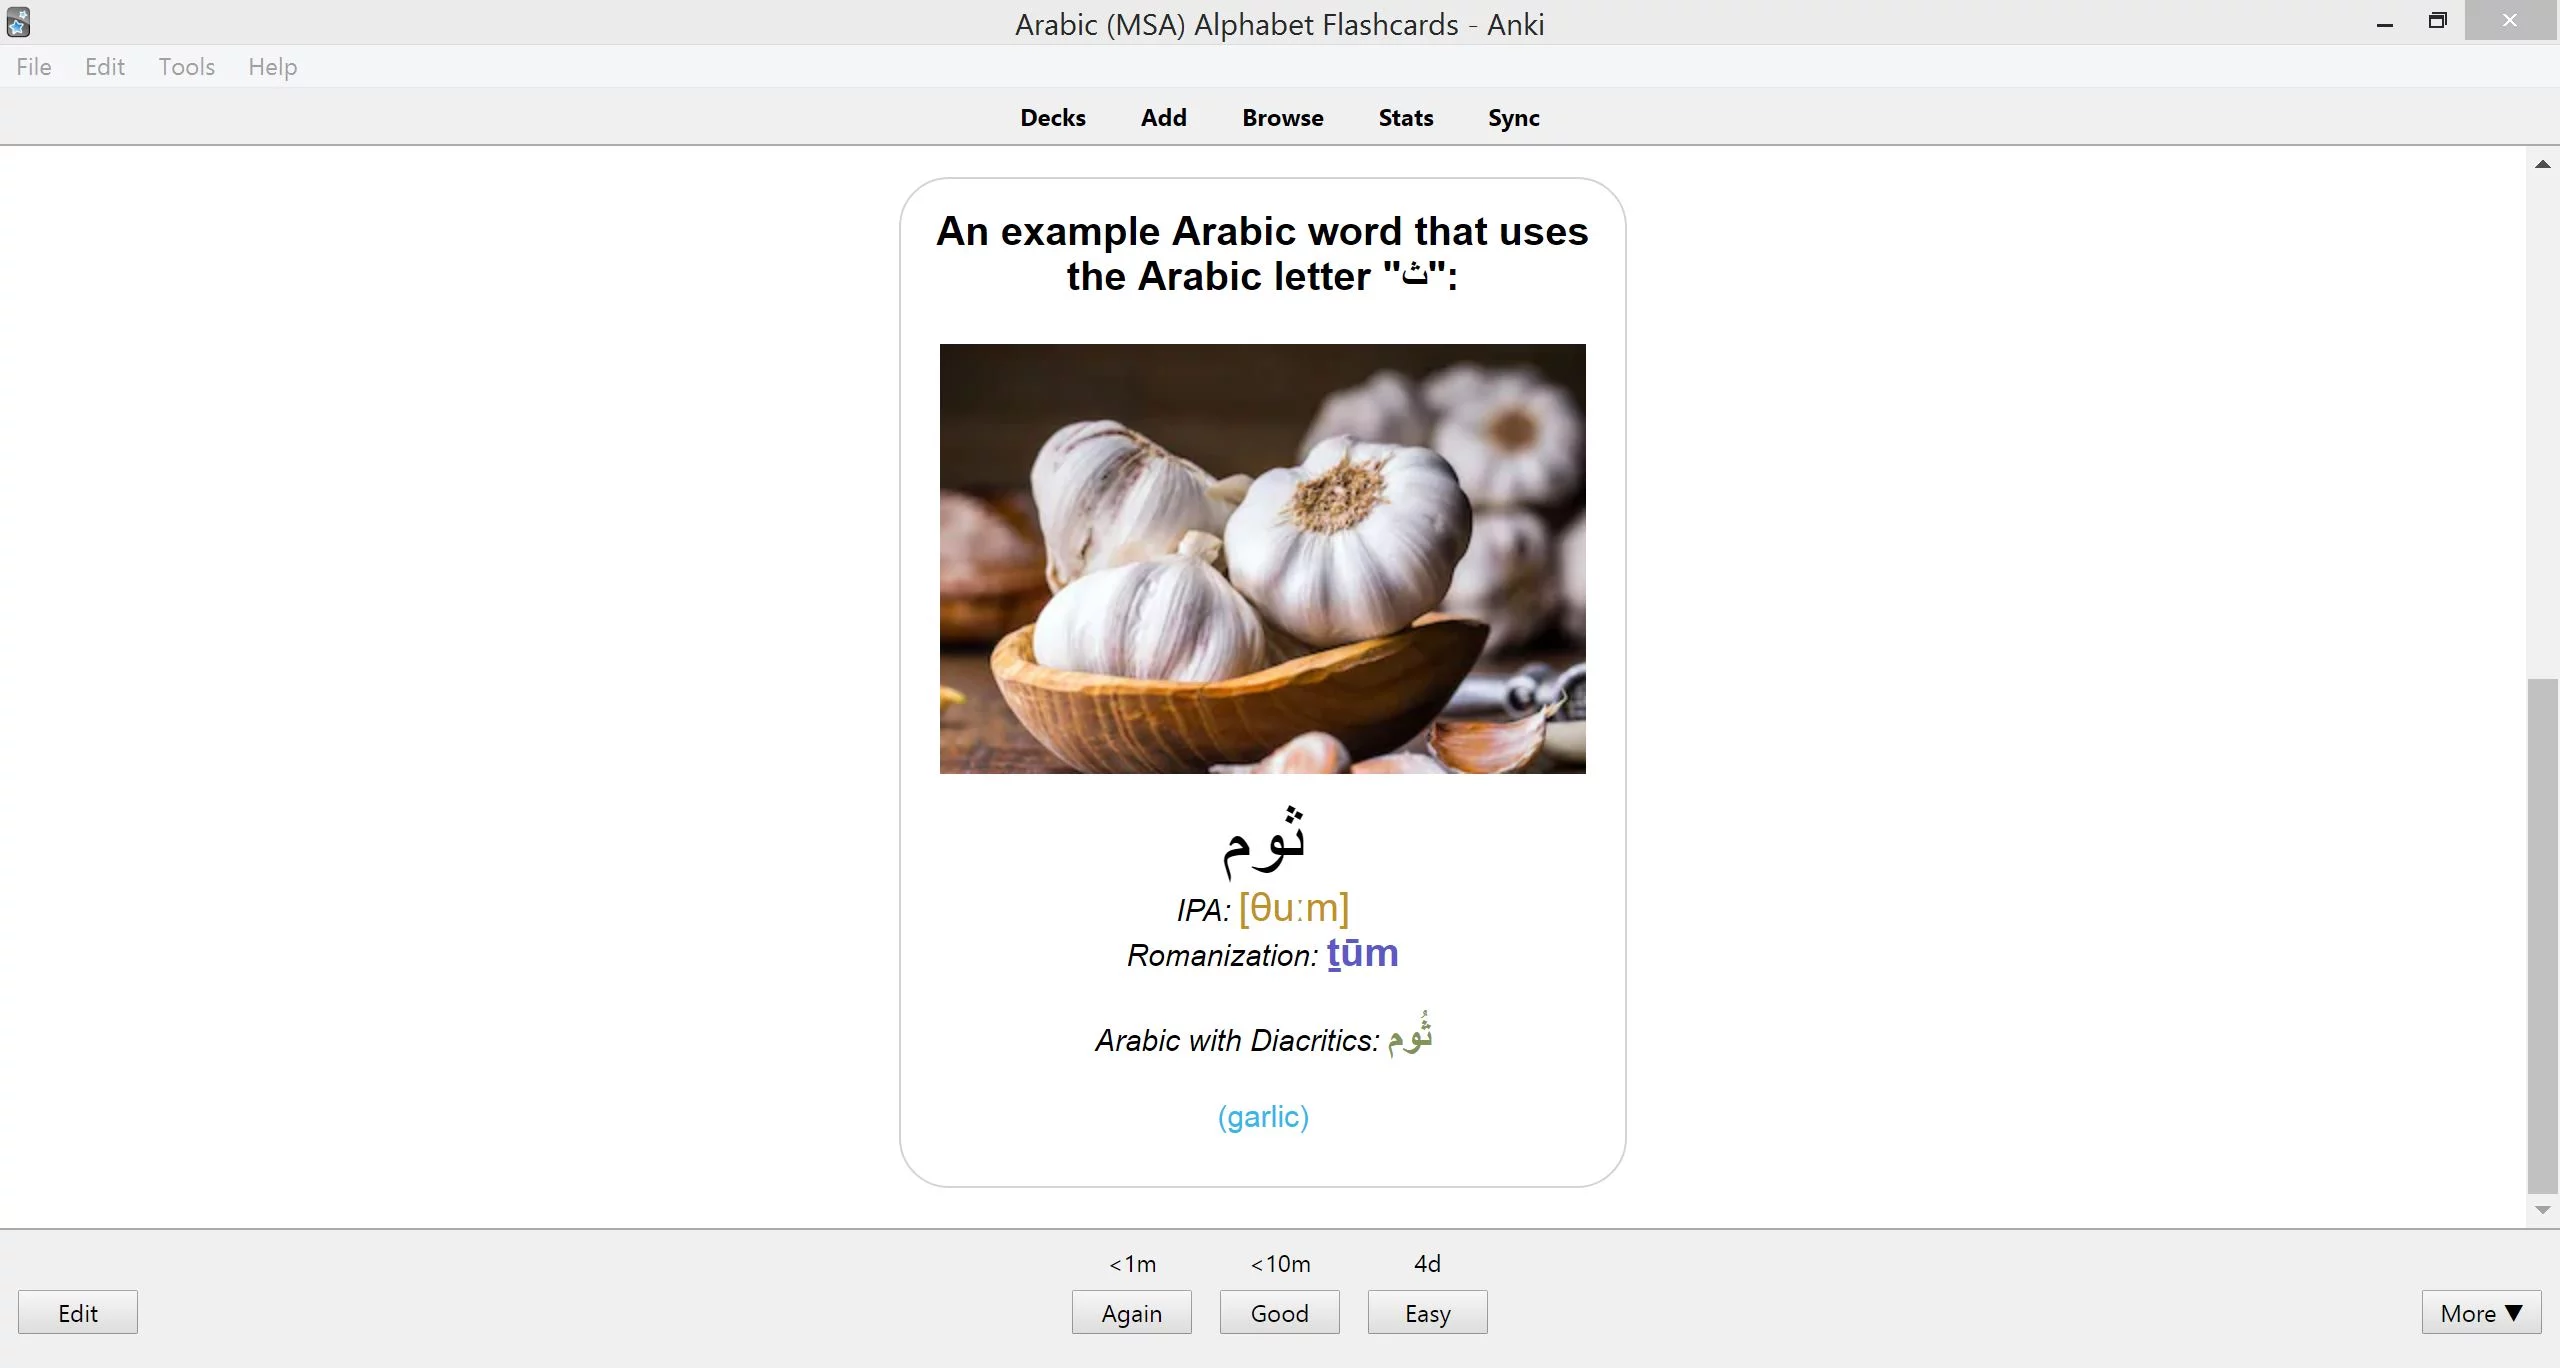Viewport: 2560px width, 1368px height.
Task: Click Add to create a new card
Action: point(1163,118)
